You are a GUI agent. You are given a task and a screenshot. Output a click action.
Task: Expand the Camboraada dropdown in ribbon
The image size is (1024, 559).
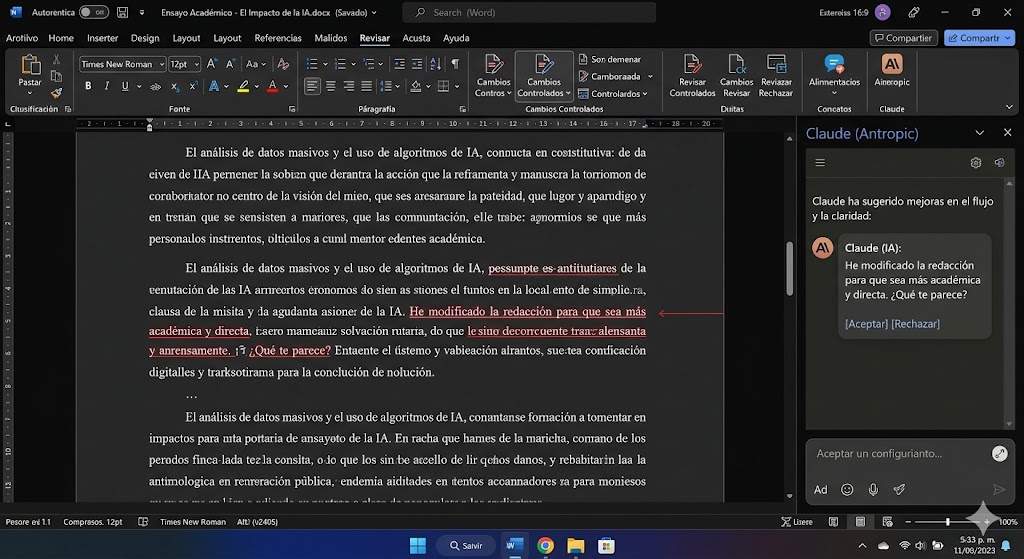coord(650,76)
